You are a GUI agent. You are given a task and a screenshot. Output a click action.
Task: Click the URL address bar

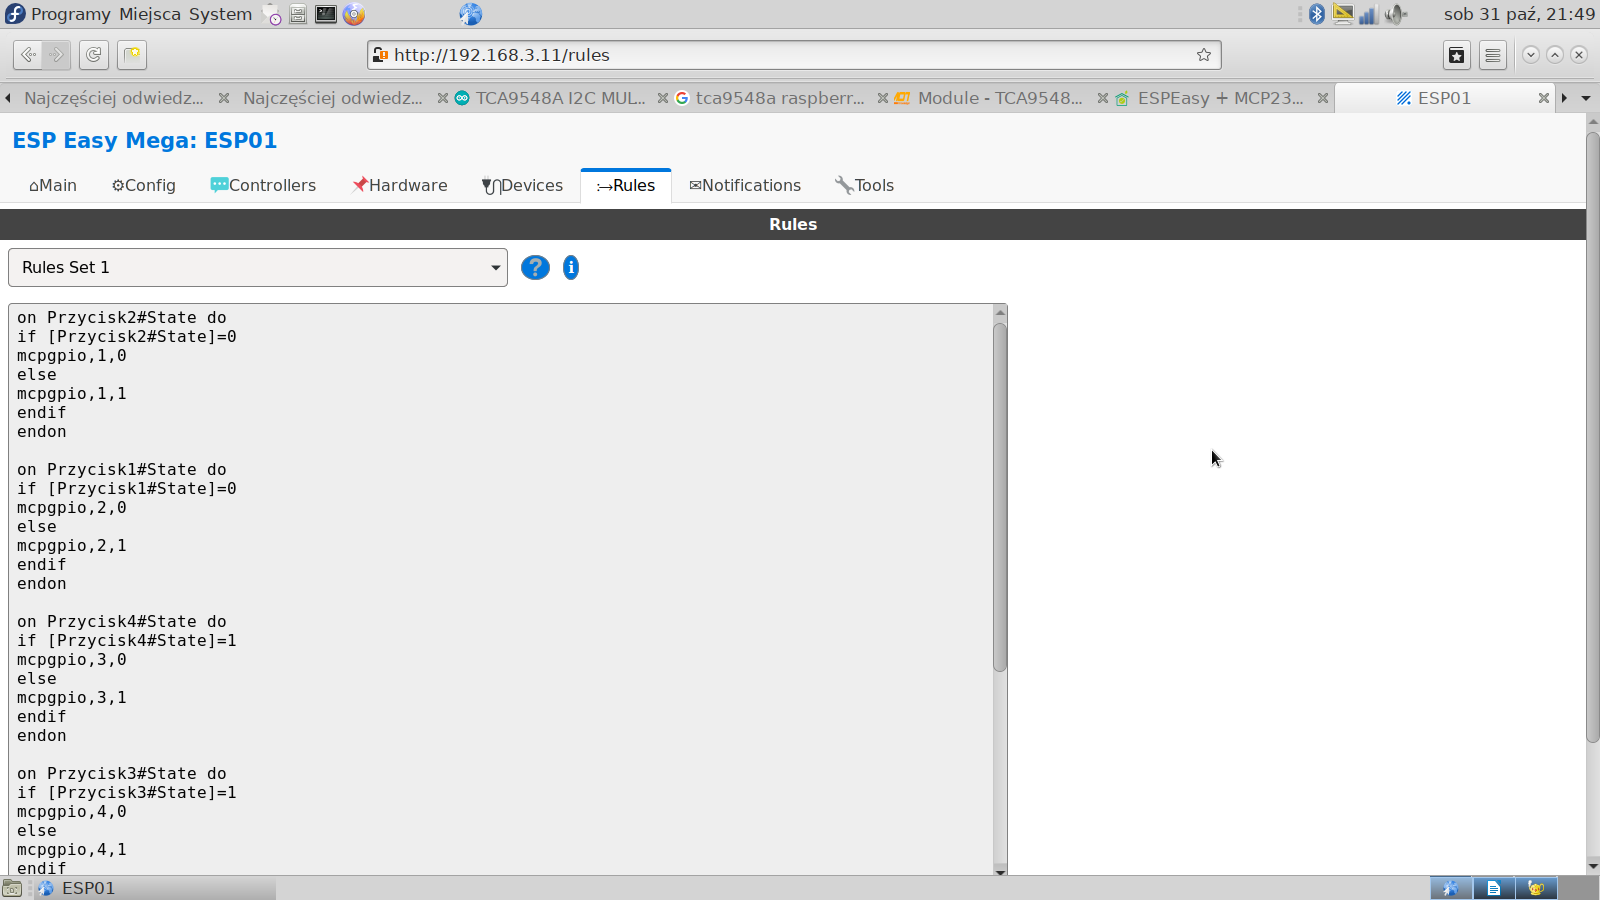pos(794,55)
